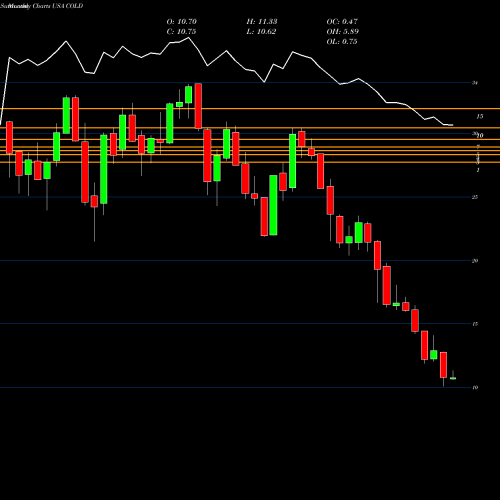
Task: Click the chart title ending 'Charts USA COLD'
Action: coord(42,6)
